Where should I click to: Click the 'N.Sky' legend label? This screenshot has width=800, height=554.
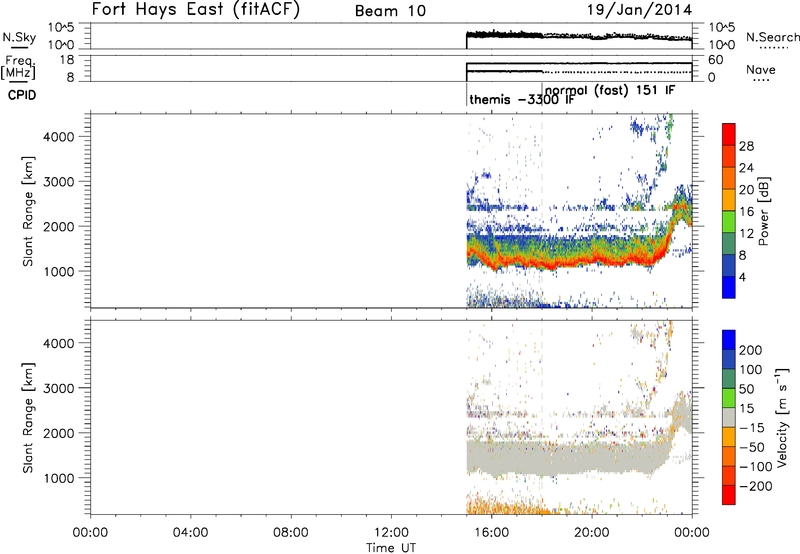(x=19, y=37)
